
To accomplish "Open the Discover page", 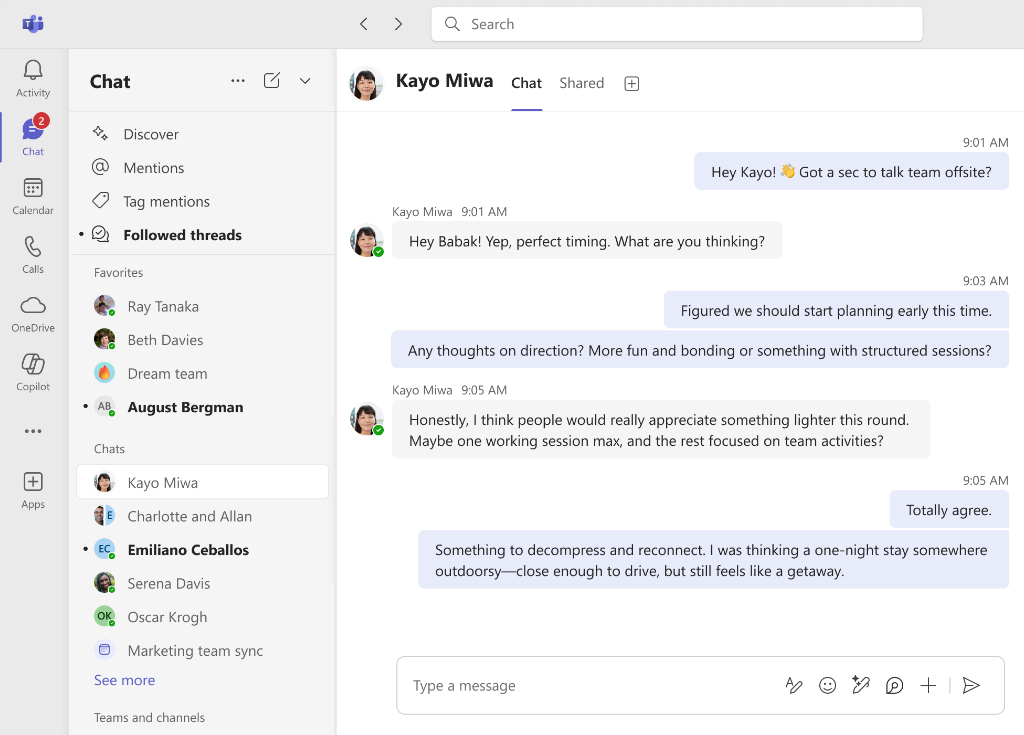I will 153,133.
